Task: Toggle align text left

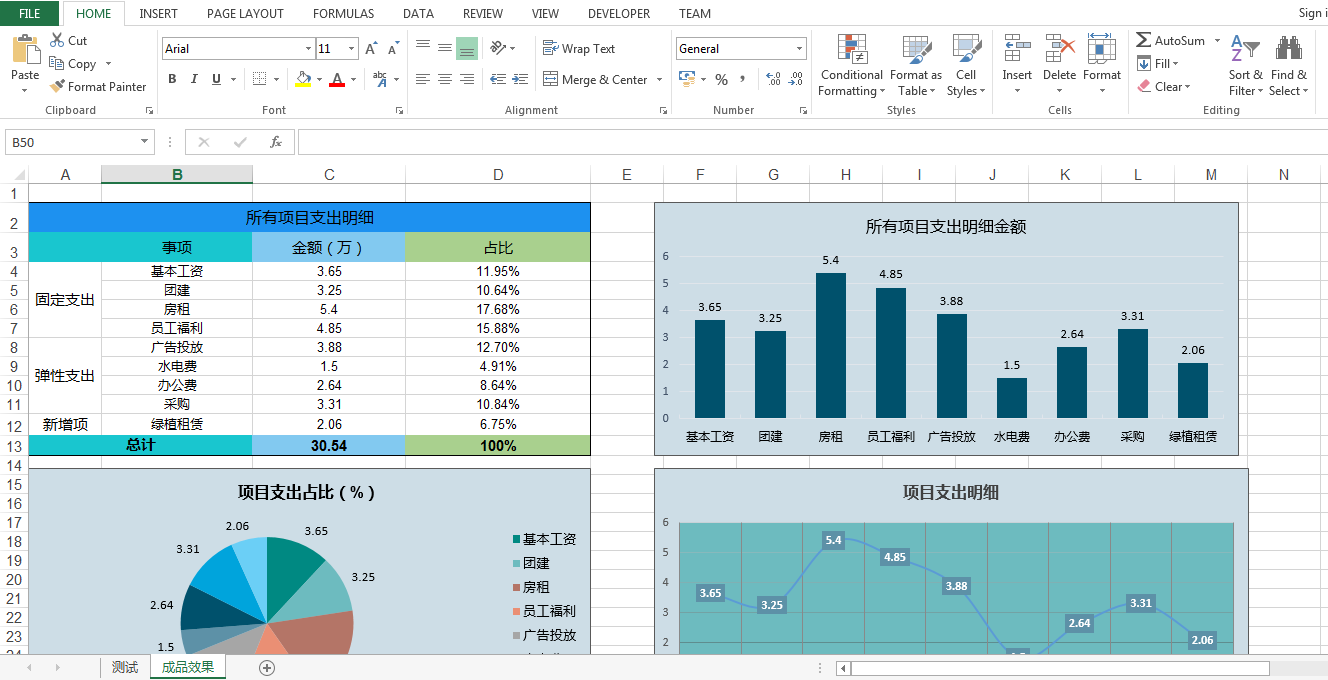Action: [x=423, y=79]
